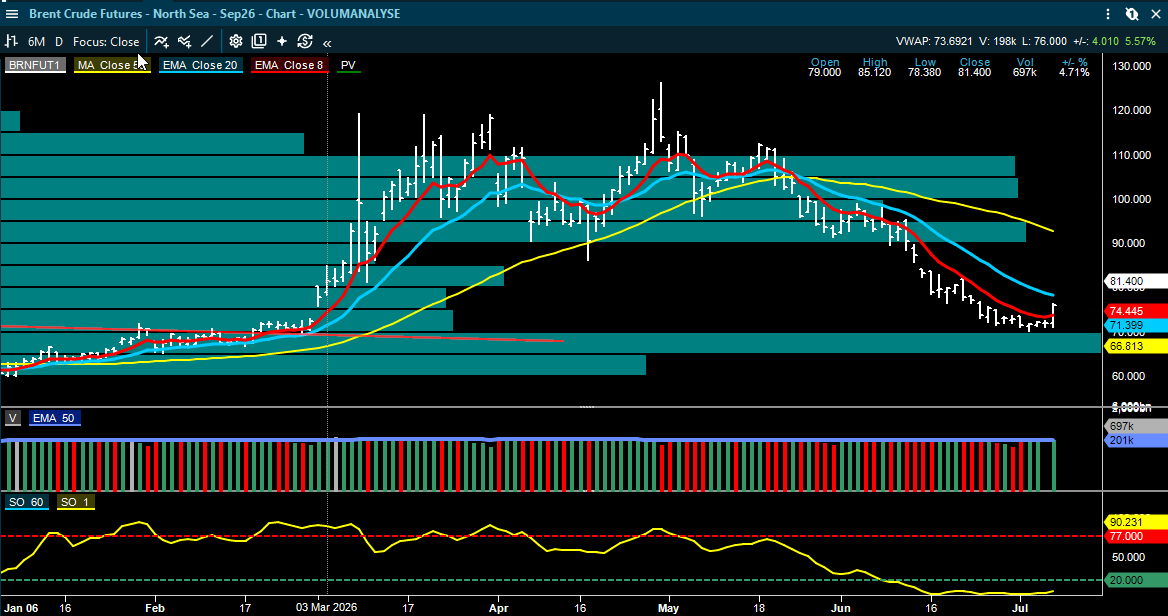
Task: Select the BRNFUT1 series legend
Action: [x=34, y=65]
